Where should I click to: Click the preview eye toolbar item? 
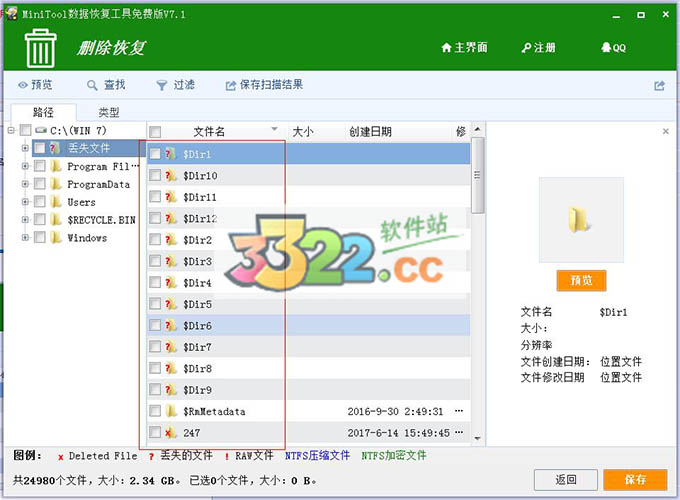tap(35, 85)
